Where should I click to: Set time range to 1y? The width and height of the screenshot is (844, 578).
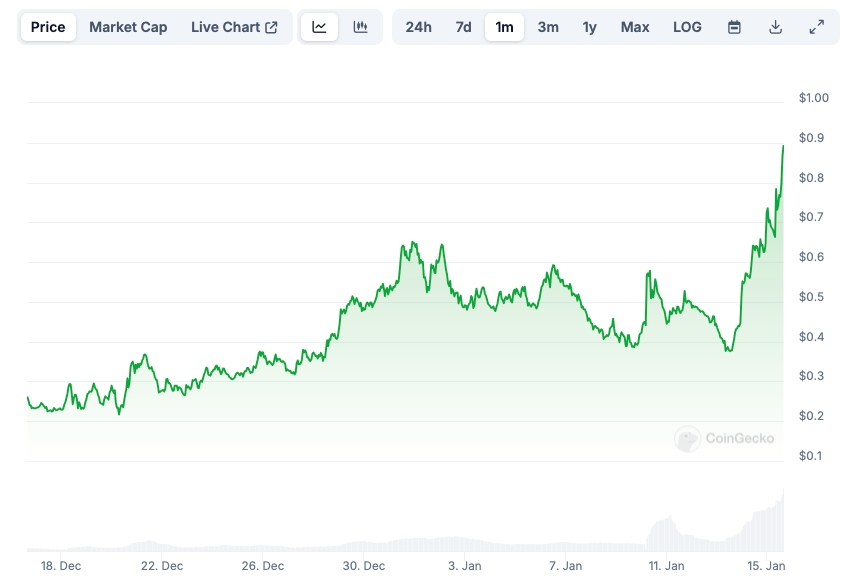pyautogui.click(x=589, y=27)
